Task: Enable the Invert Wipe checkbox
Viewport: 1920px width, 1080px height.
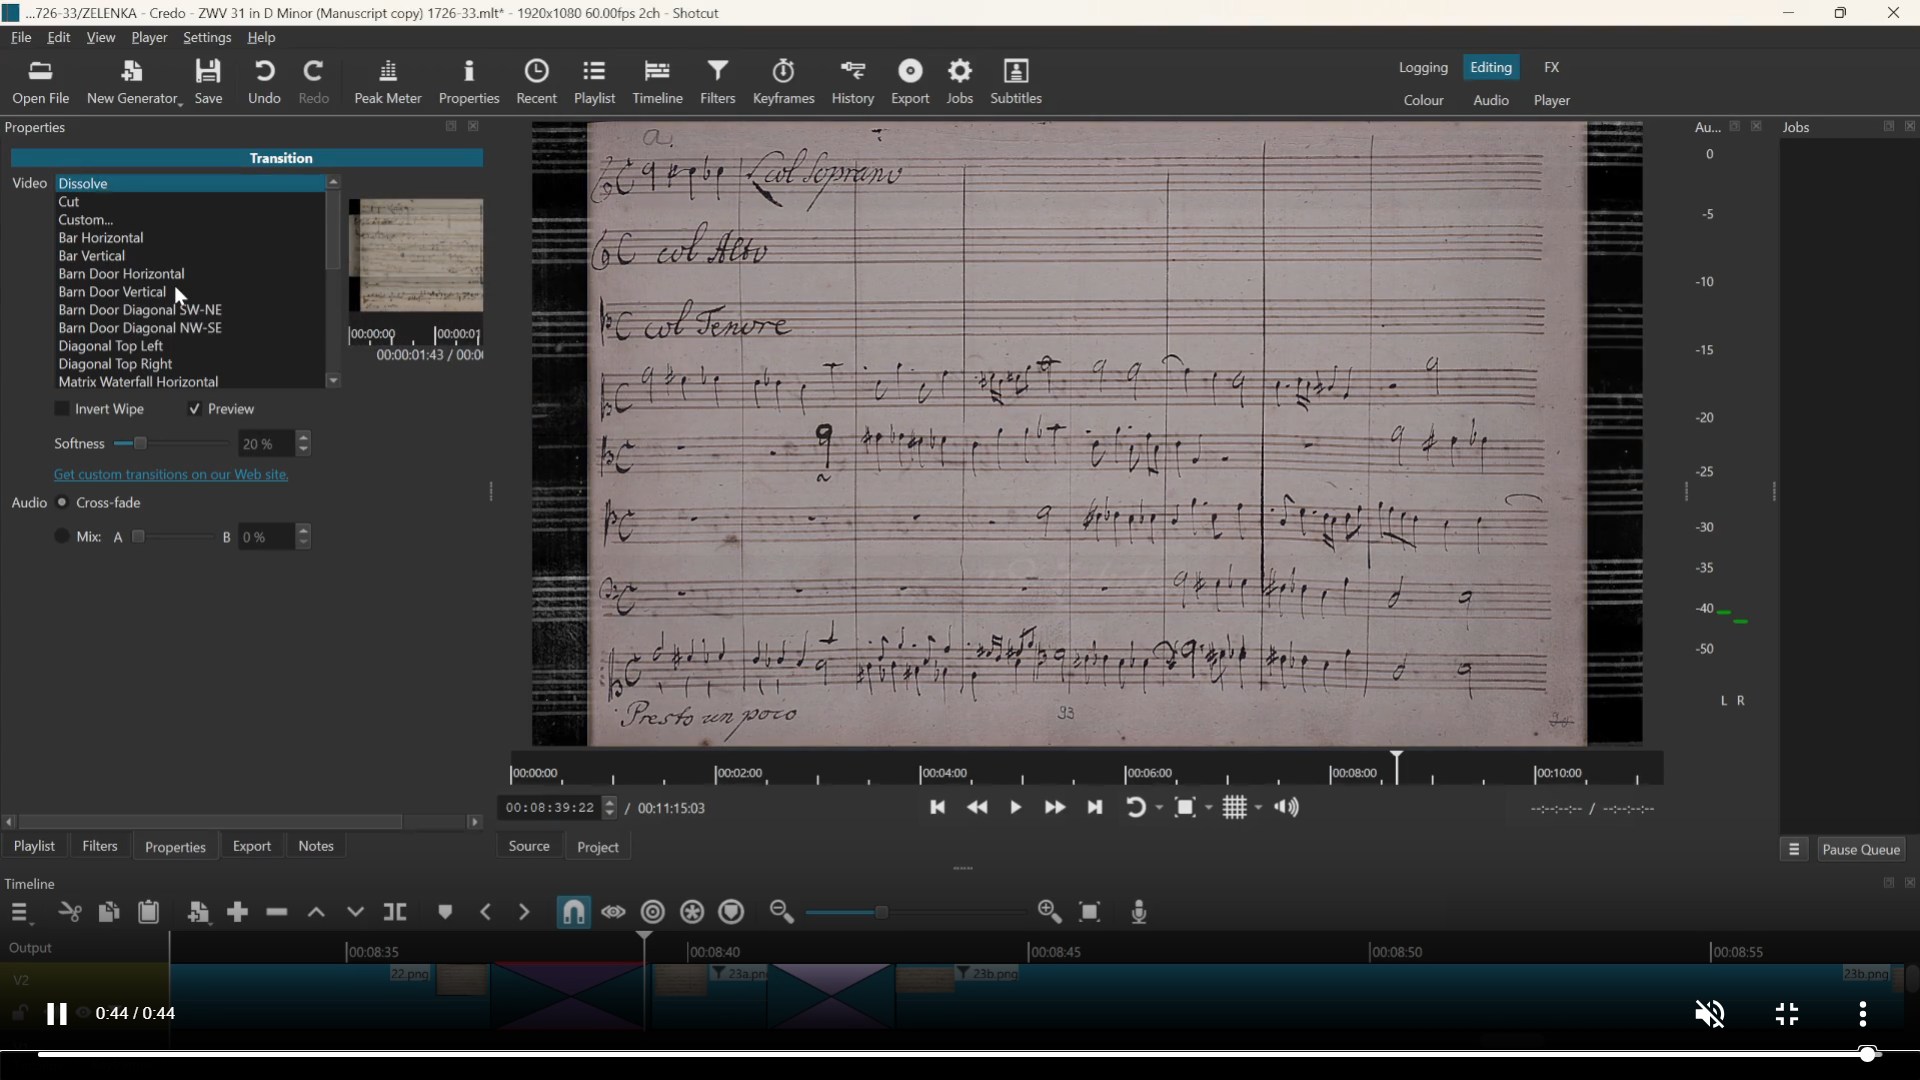Action: (x=62, y=409)
